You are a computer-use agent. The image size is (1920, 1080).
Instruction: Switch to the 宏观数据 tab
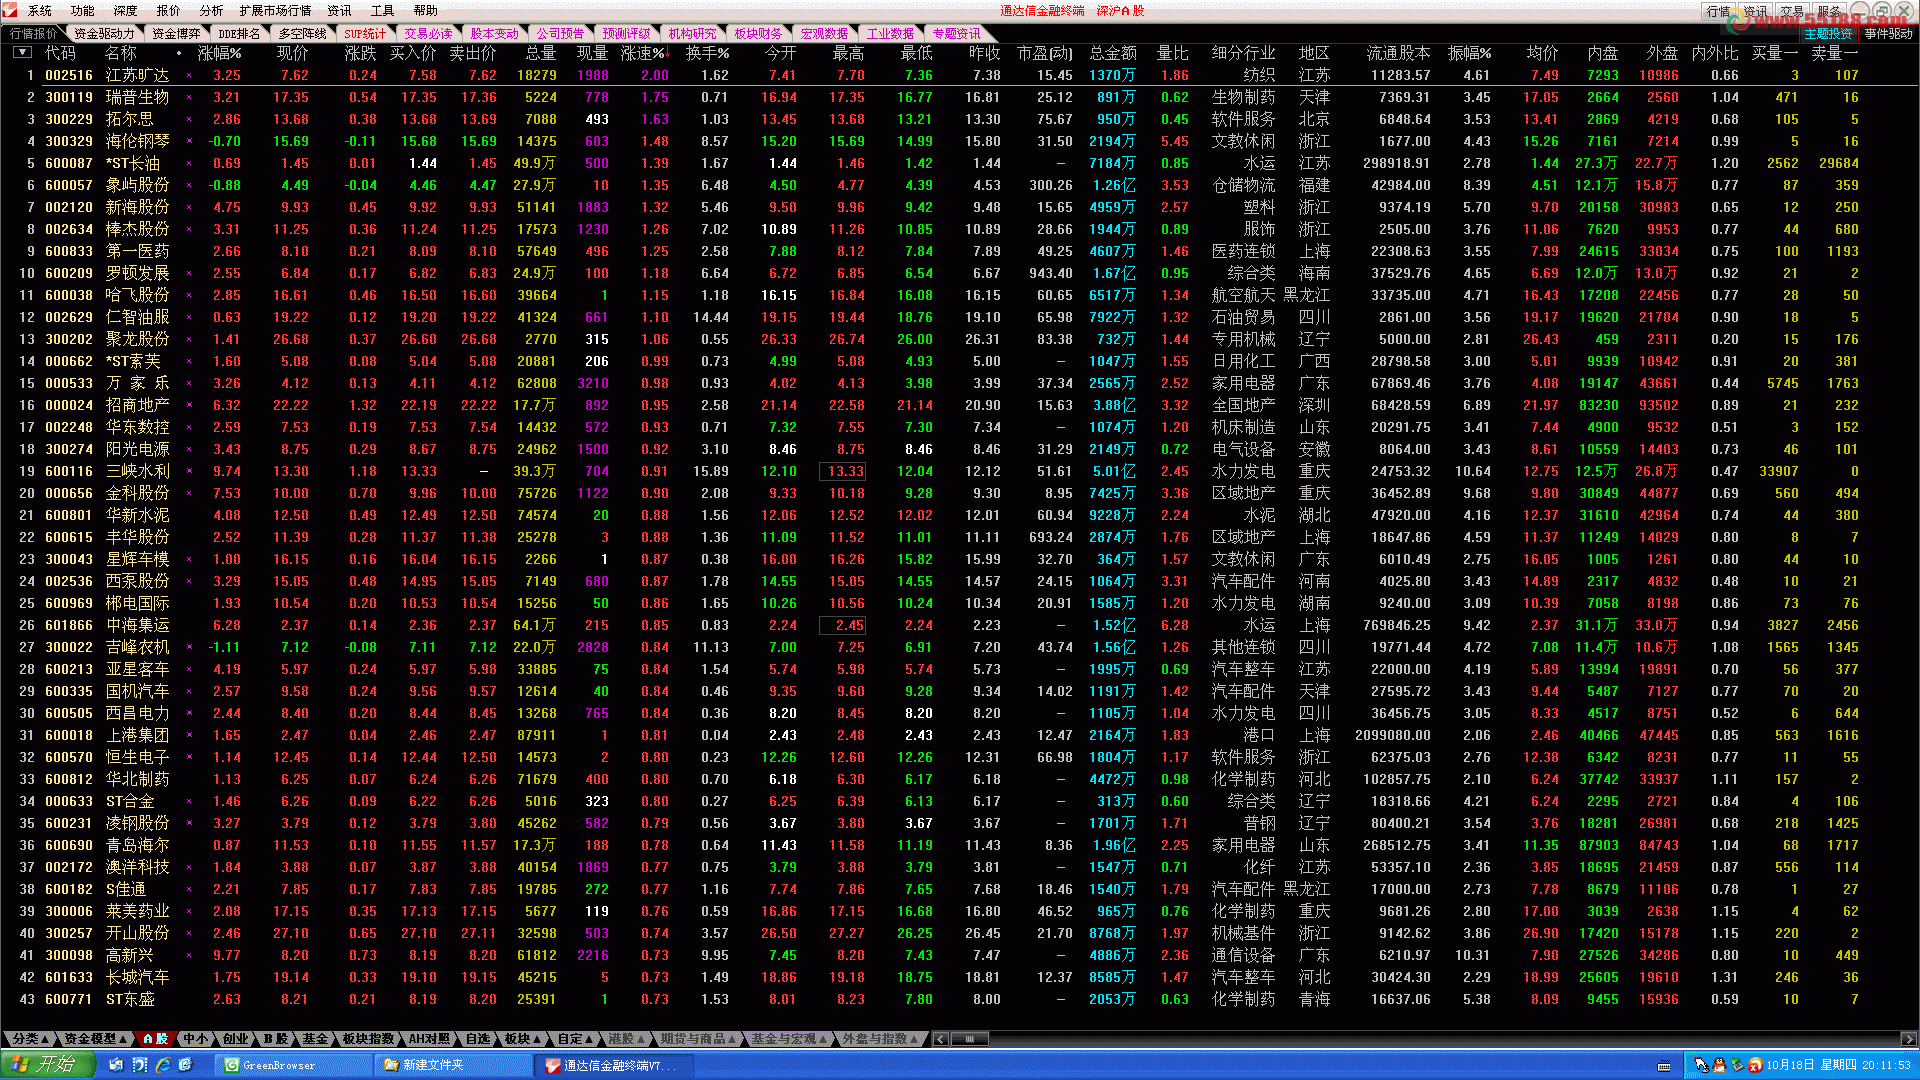coord(824,34)
